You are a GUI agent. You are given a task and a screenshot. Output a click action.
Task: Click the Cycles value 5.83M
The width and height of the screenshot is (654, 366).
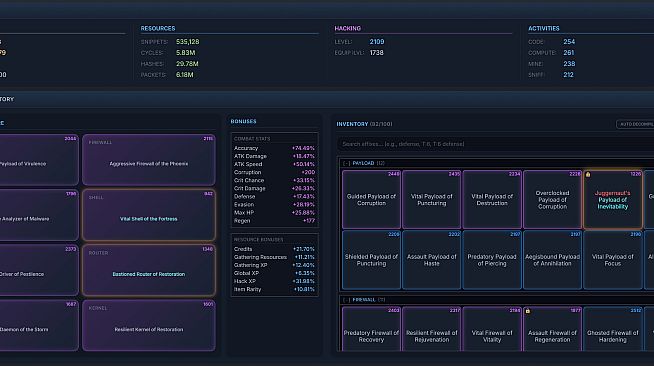(186, 53)
